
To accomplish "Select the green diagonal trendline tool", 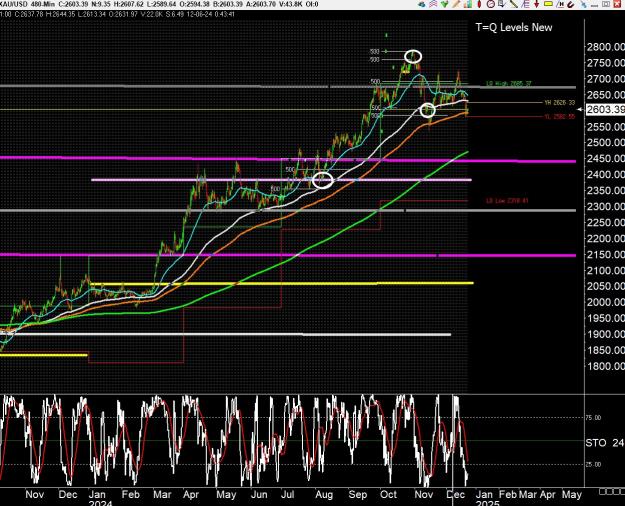I will 514,4.
